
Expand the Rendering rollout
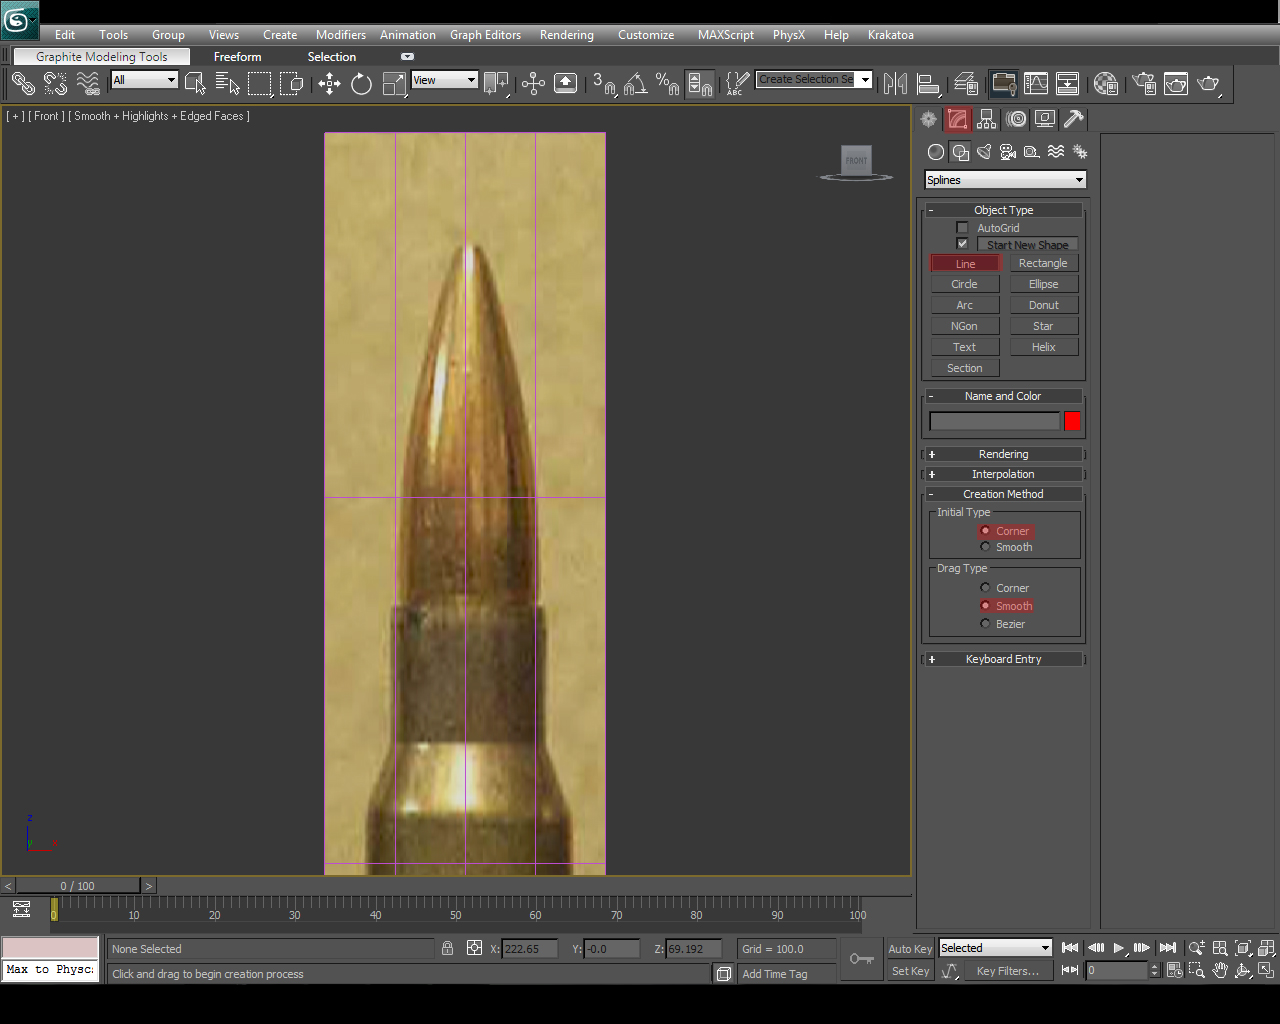(1003, 453)
